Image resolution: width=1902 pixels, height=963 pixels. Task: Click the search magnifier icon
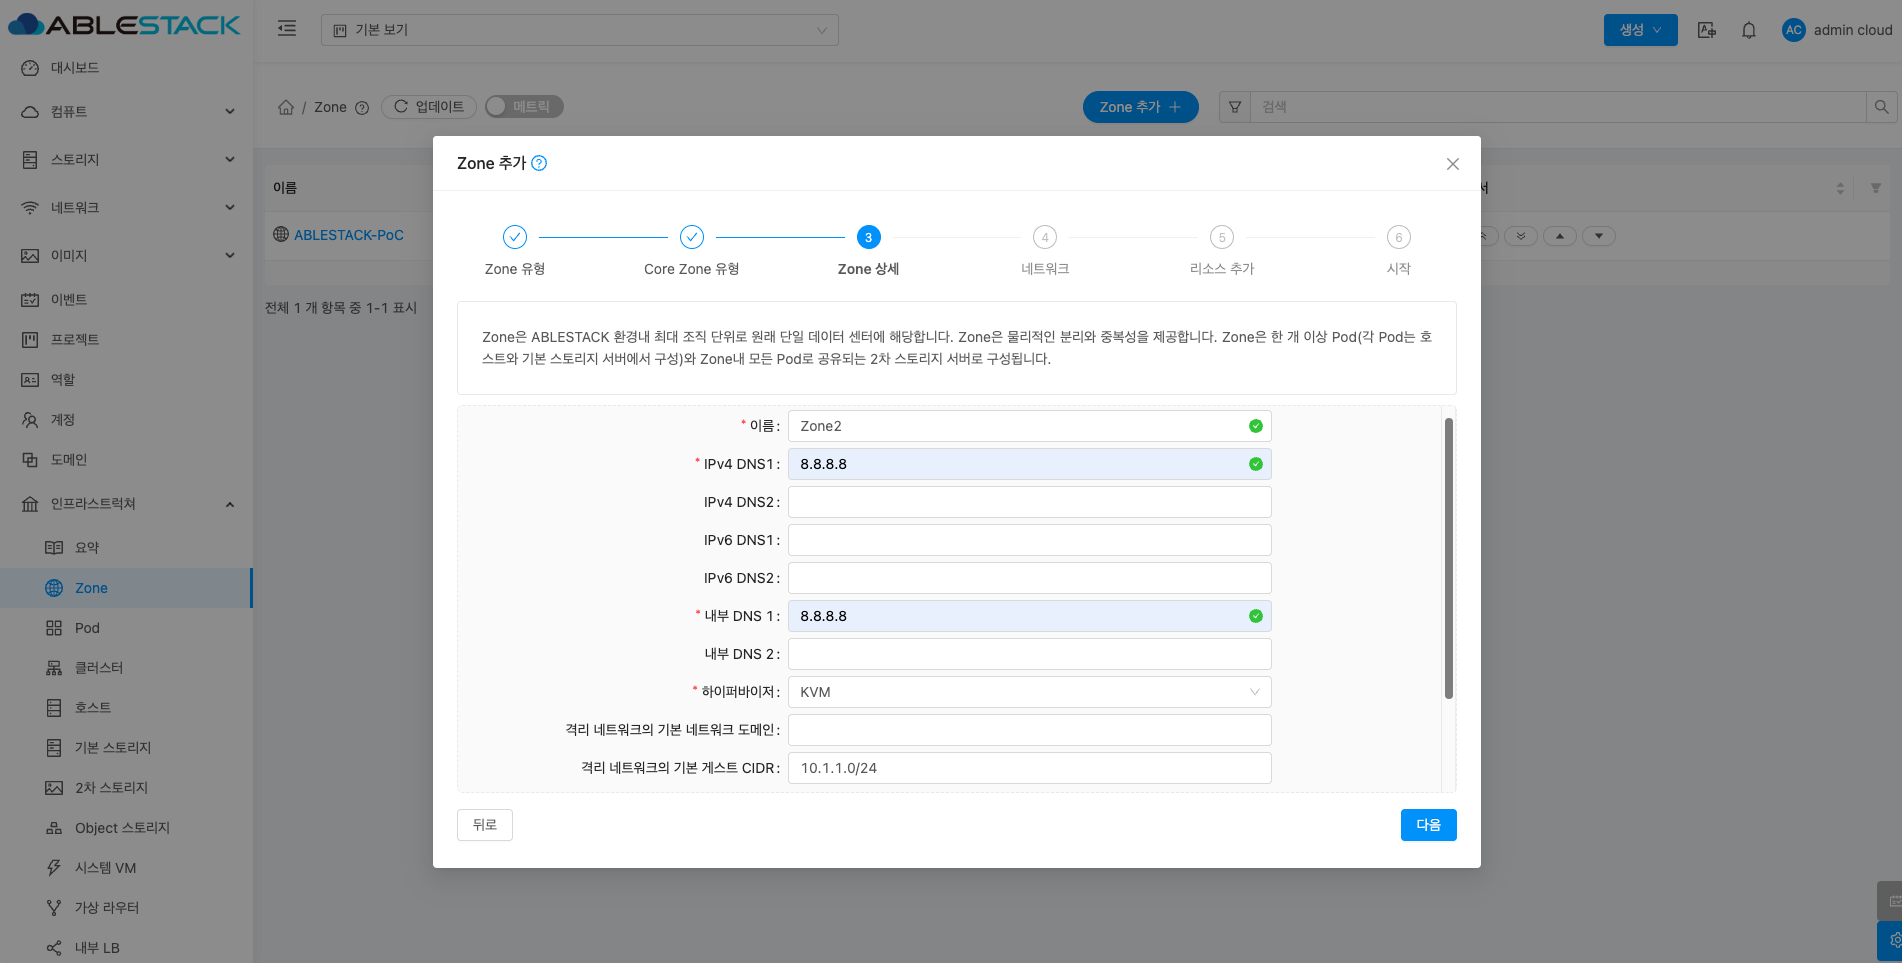pyautogui.click(x=1881, y=107)
